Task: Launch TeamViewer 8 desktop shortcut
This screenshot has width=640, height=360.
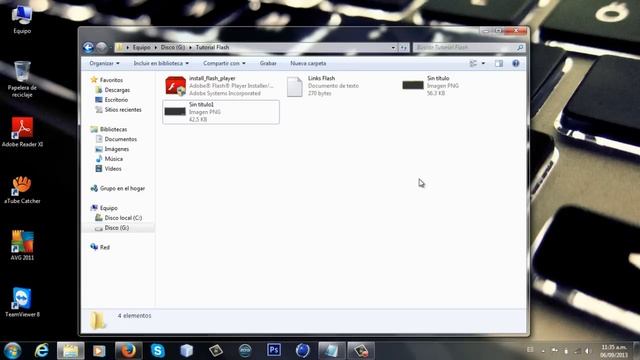Action: (22, 302)
